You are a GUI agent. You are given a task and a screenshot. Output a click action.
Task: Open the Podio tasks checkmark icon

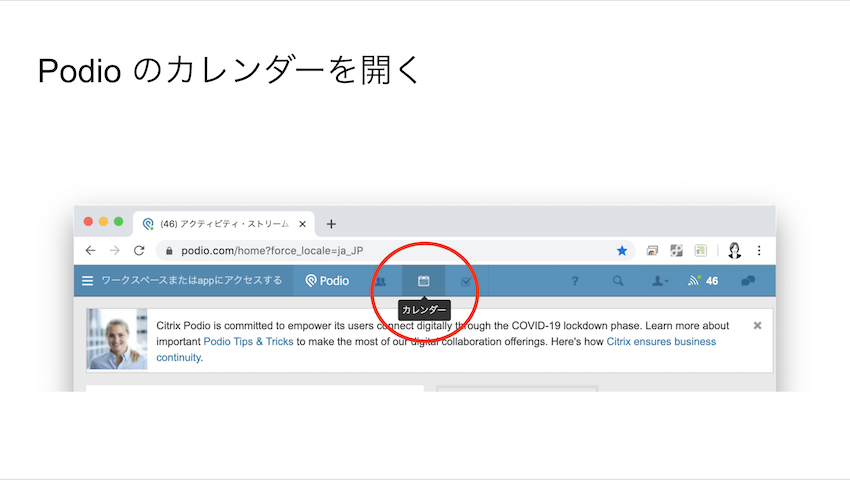pos(465,281)
